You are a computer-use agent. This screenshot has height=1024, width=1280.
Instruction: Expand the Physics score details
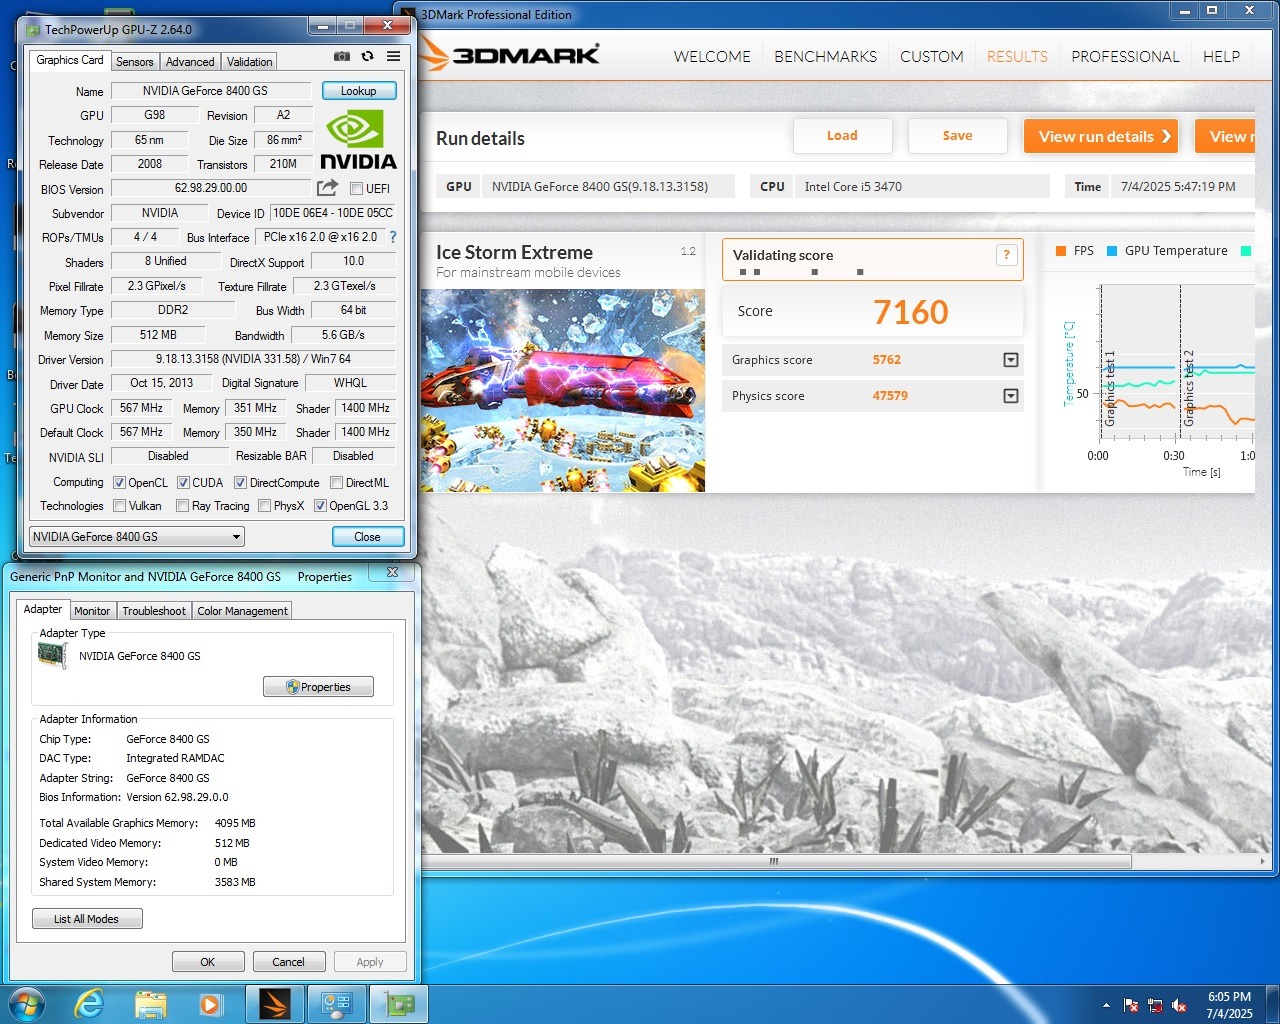1011,396
